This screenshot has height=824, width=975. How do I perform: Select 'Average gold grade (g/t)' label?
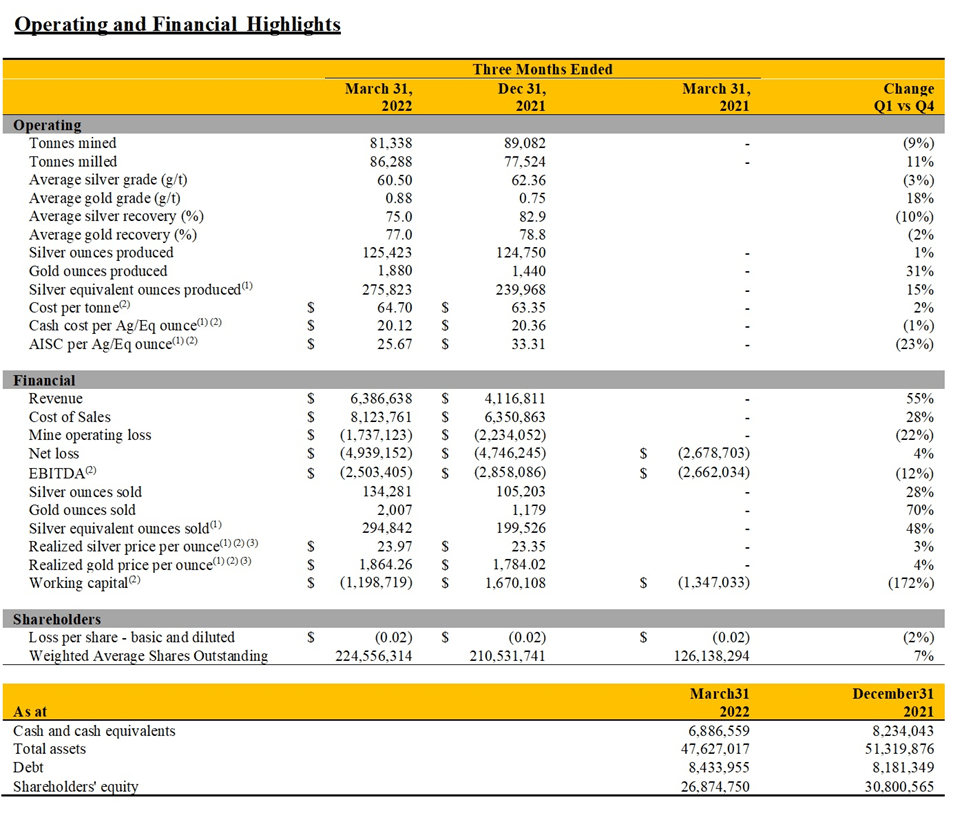(104, 198)
